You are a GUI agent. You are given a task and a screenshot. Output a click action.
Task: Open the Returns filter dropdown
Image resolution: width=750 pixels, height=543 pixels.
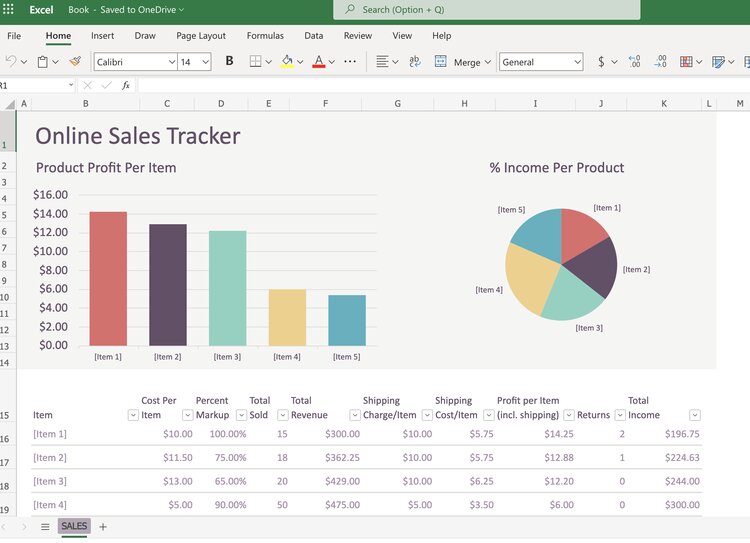pyautogui.click(x=620, y=415)
